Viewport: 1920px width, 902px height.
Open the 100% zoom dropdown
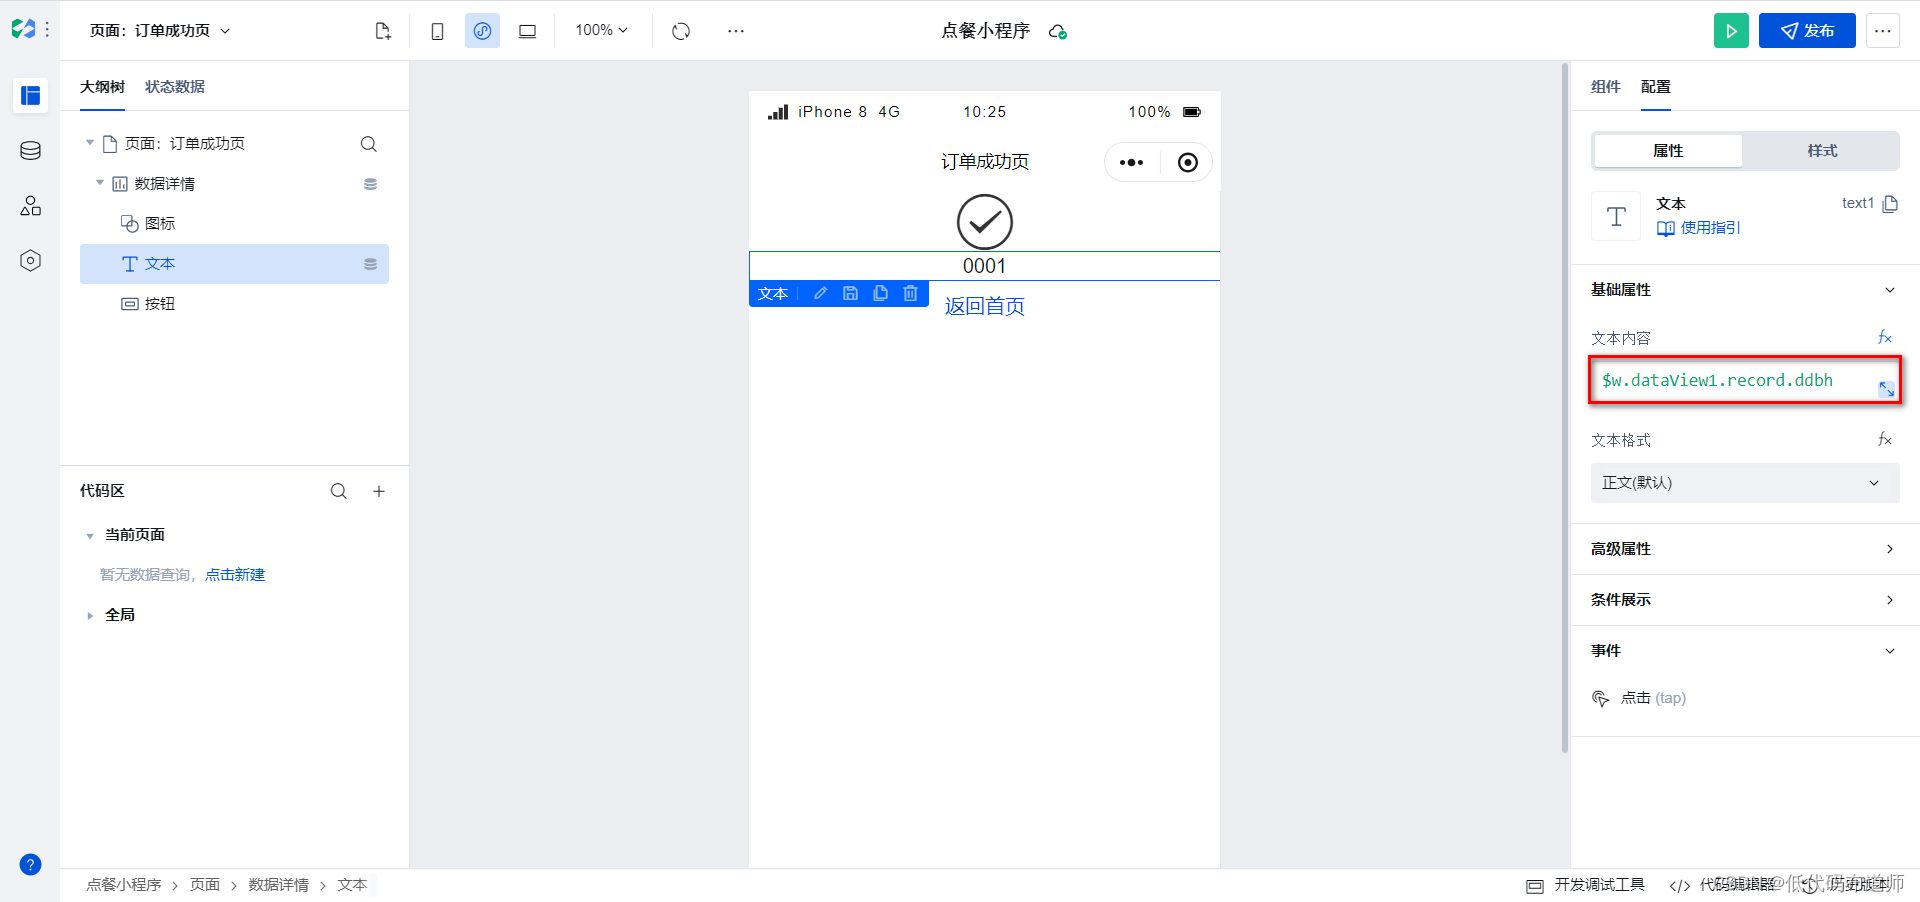[601, 31]
